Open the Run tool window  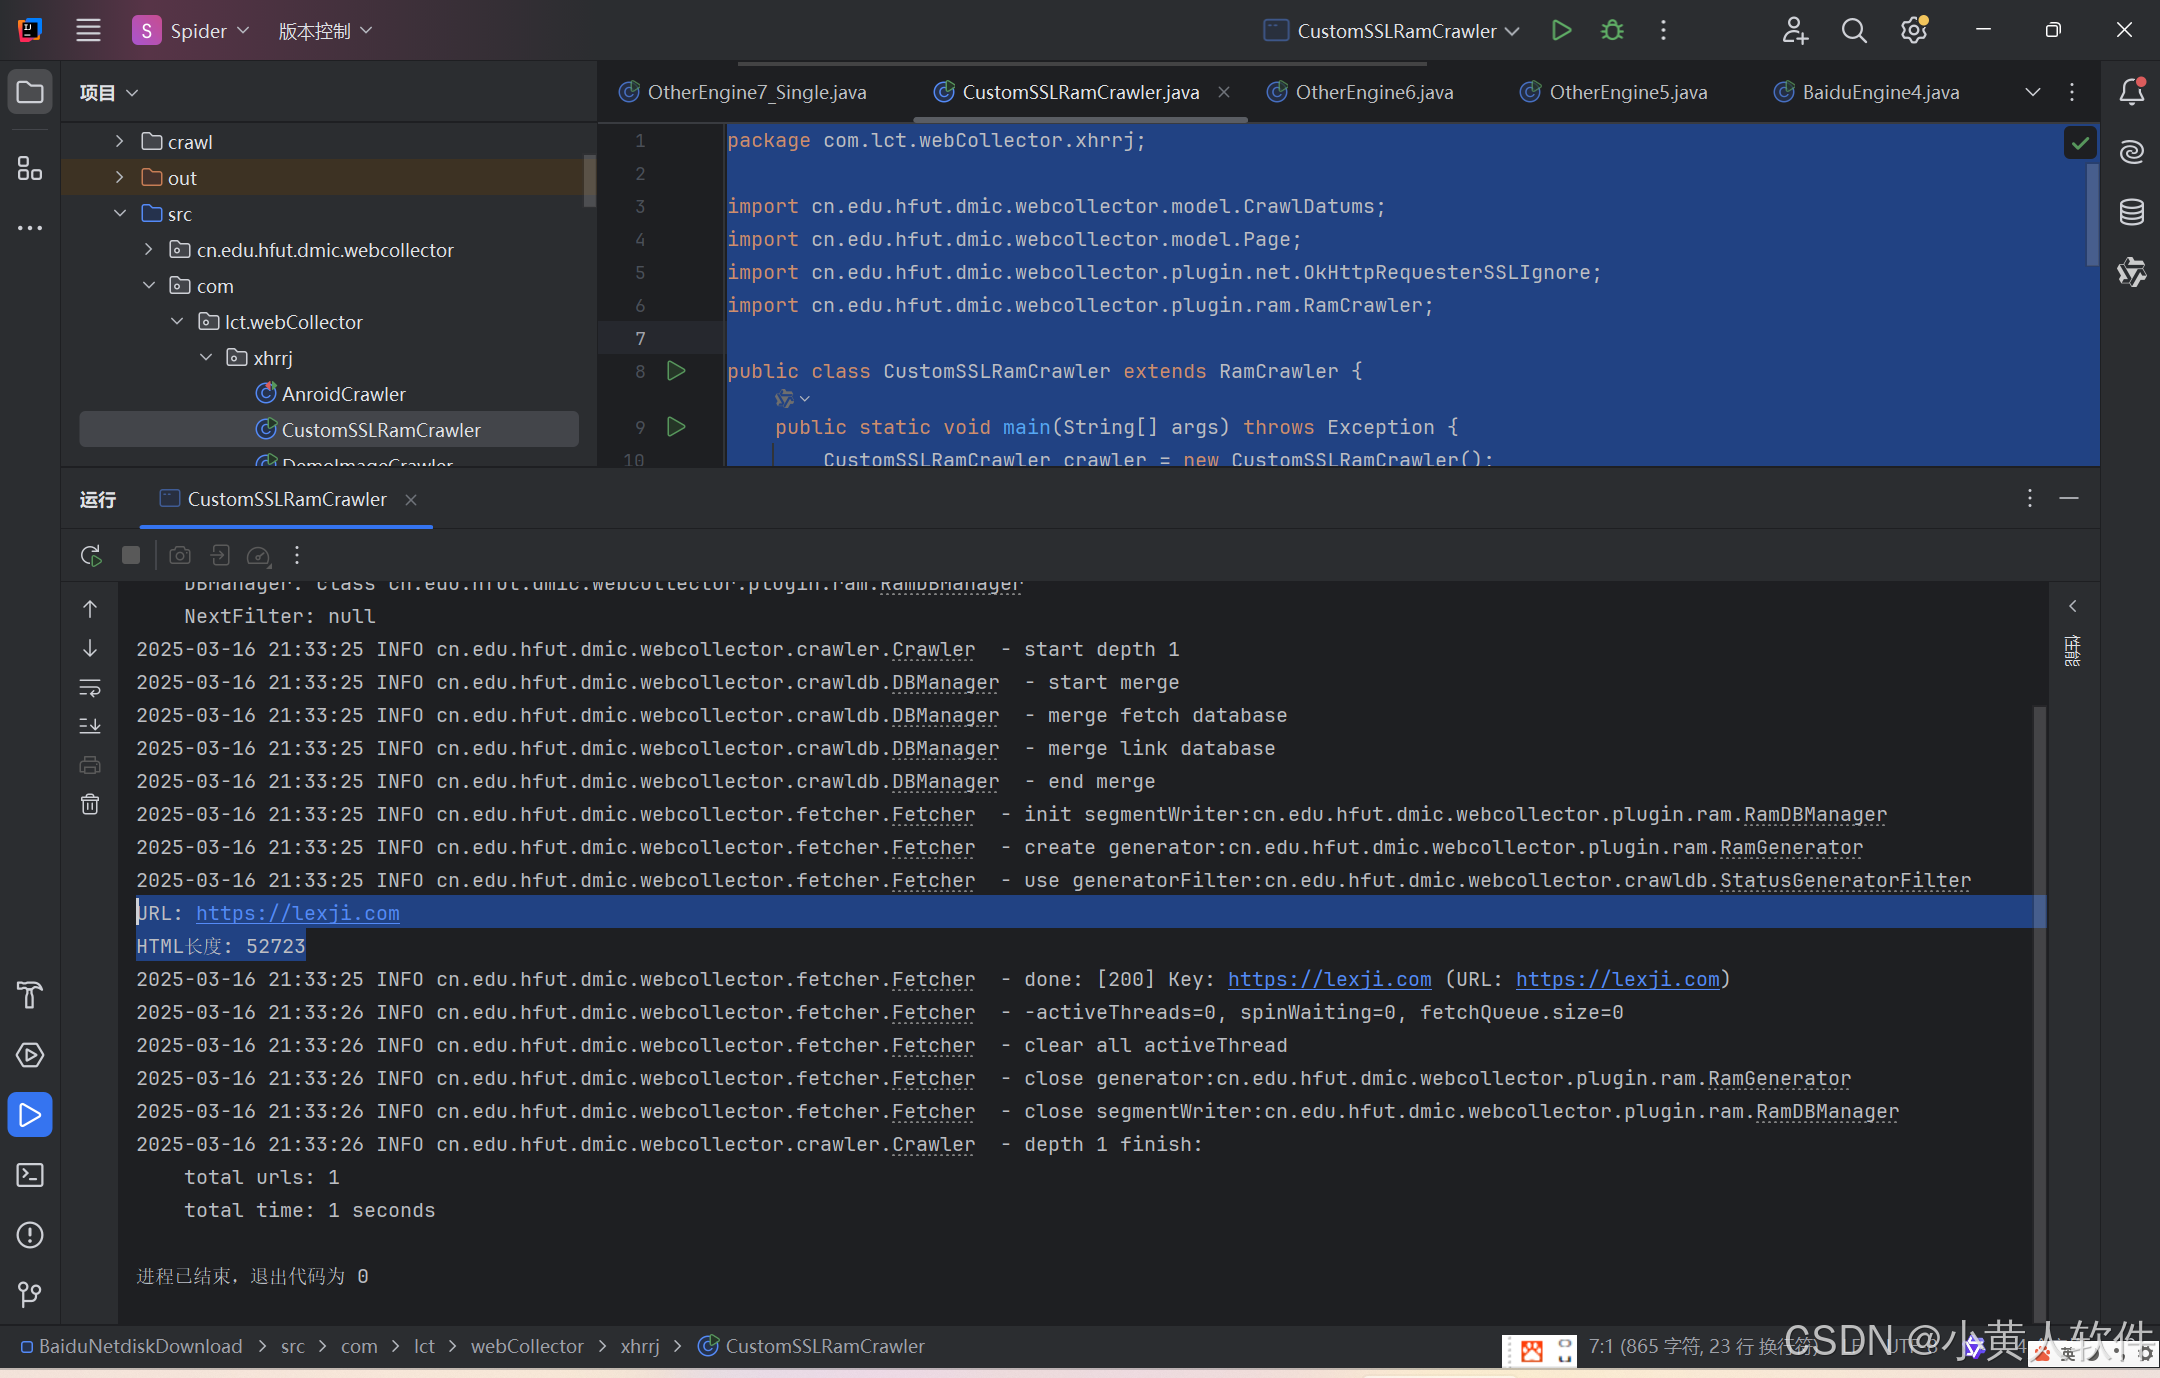[30, 1115]
